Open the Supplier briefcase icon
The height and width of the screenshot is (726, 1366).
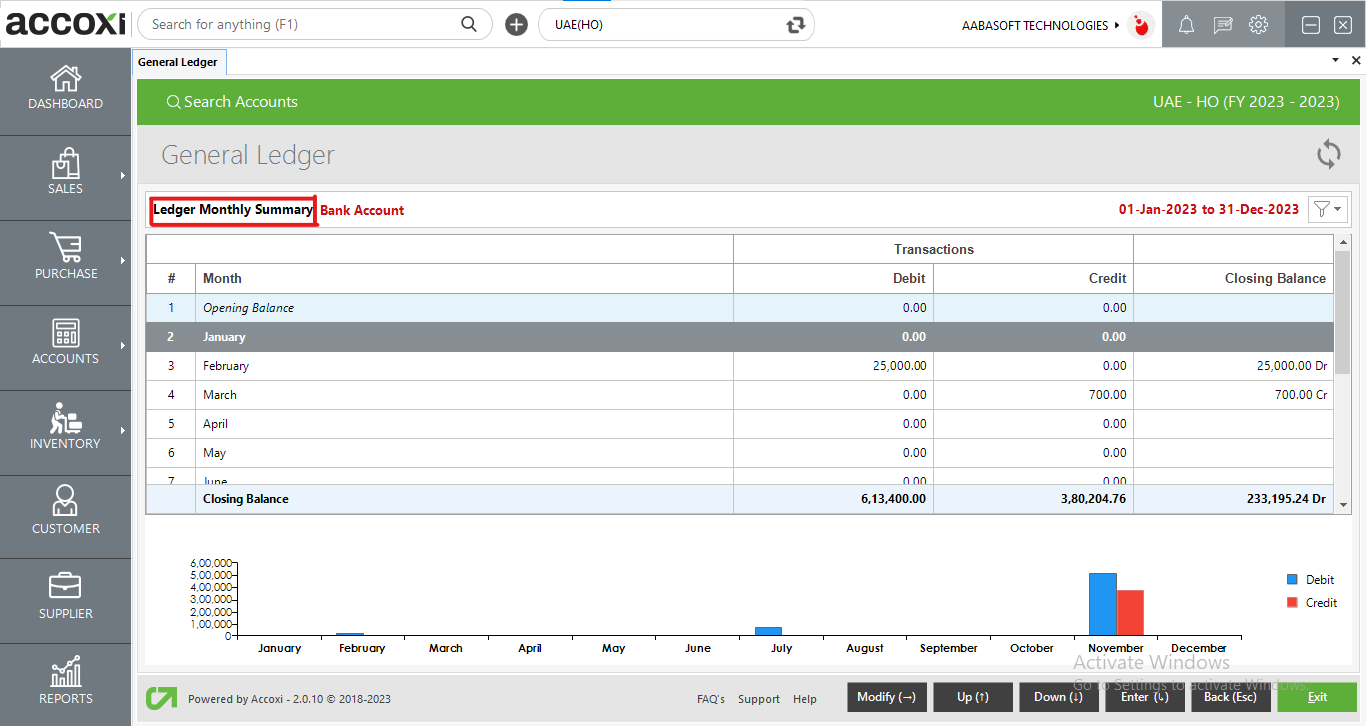[65, 586]
